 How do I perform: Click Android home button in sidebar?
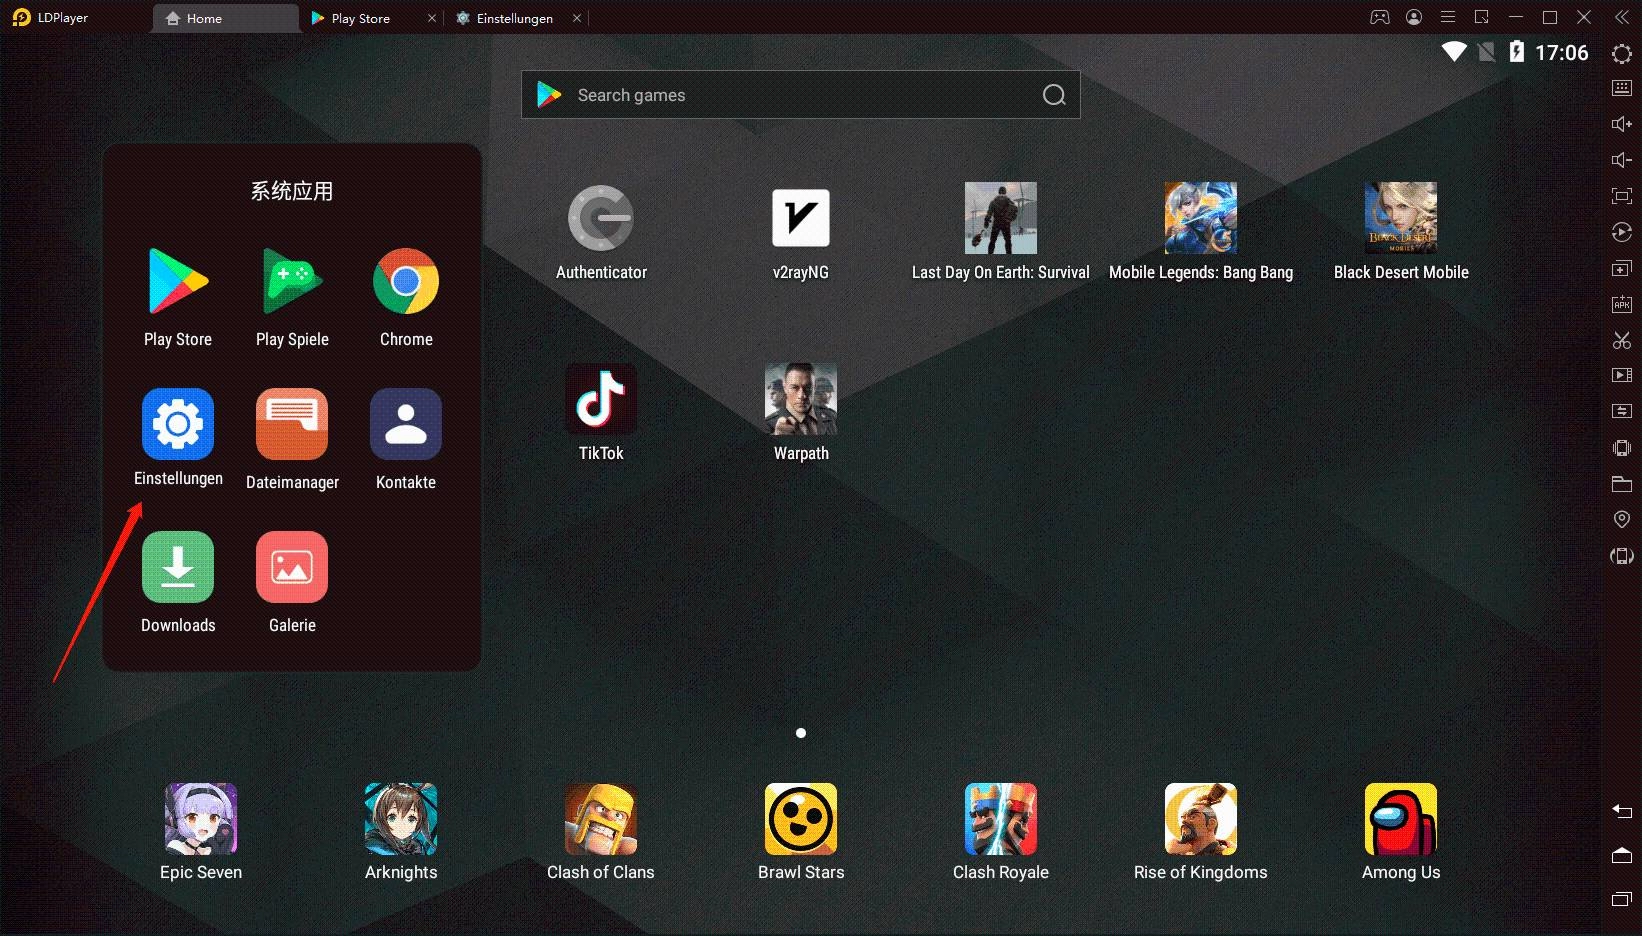coord(1622,855)
